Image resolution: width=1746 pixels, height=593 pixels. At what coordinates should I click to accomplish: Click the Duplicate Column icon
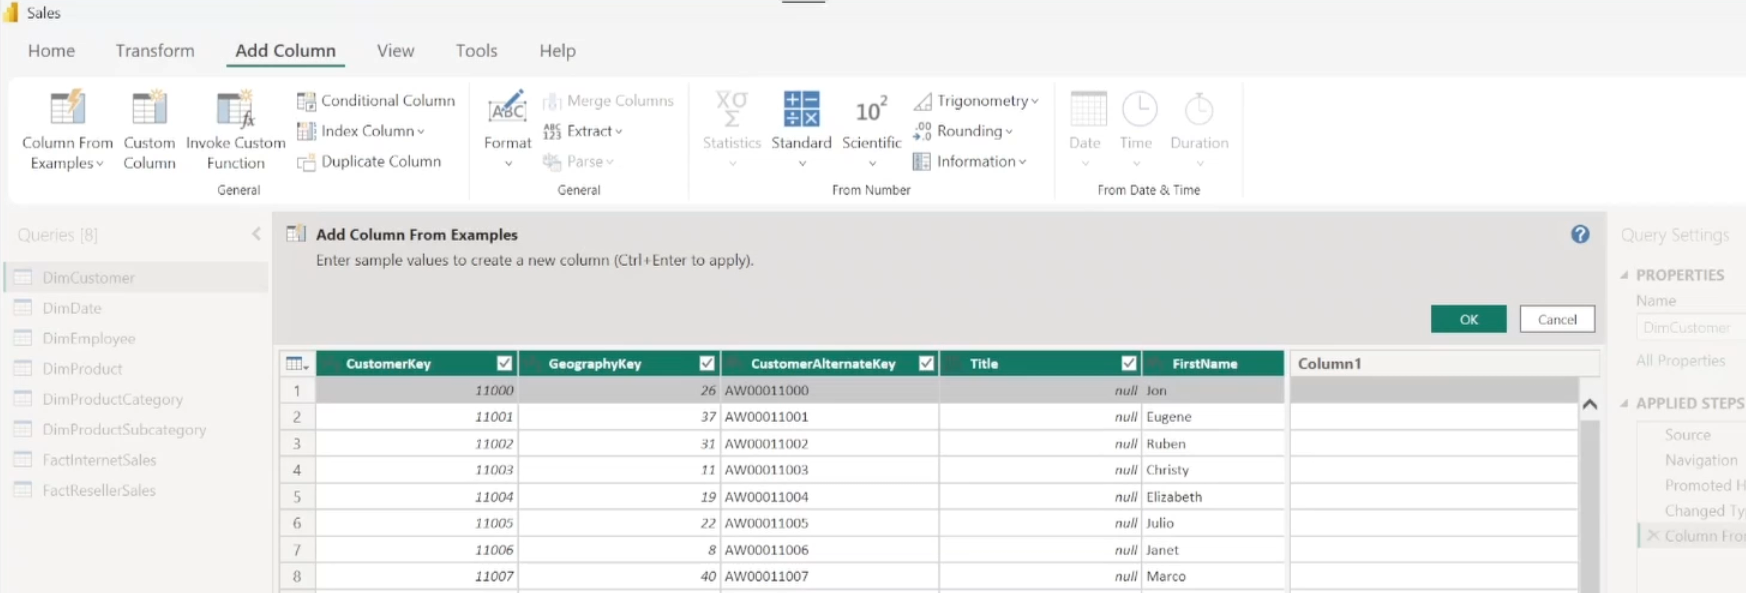tap(306, 162)
